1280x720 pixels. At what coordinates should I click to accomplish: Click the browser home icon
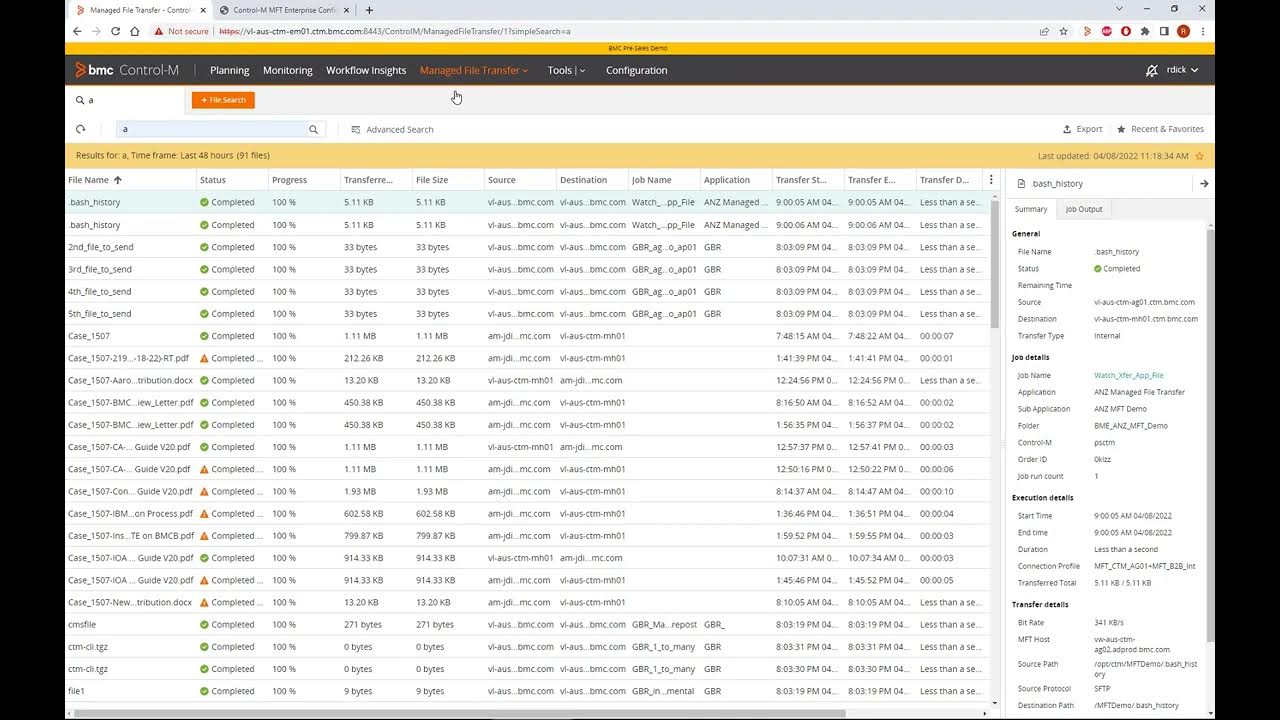pyautogui.click(x=137, y=31)
